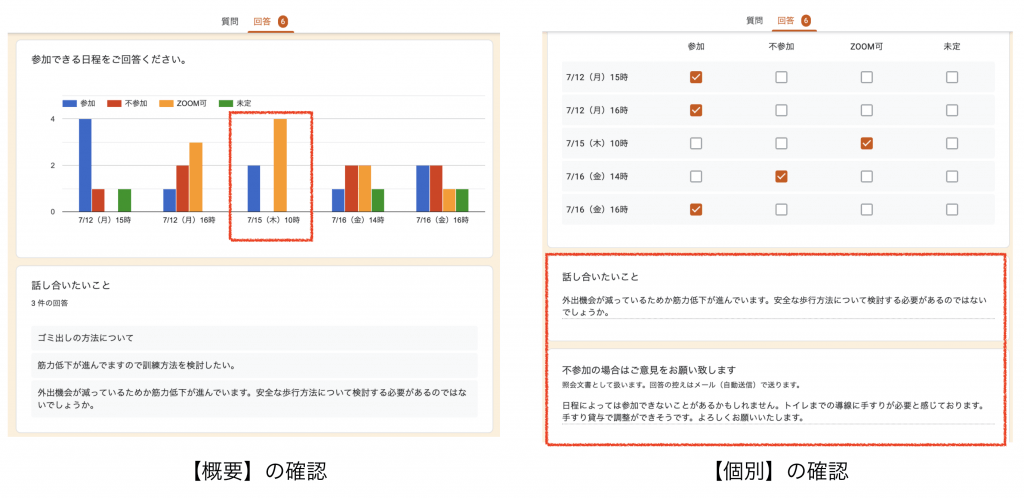Viewport: 1024px width, 499px height.
Task: Uncheck 参加 for 7/12（月）15時
Action: [696, 77]
